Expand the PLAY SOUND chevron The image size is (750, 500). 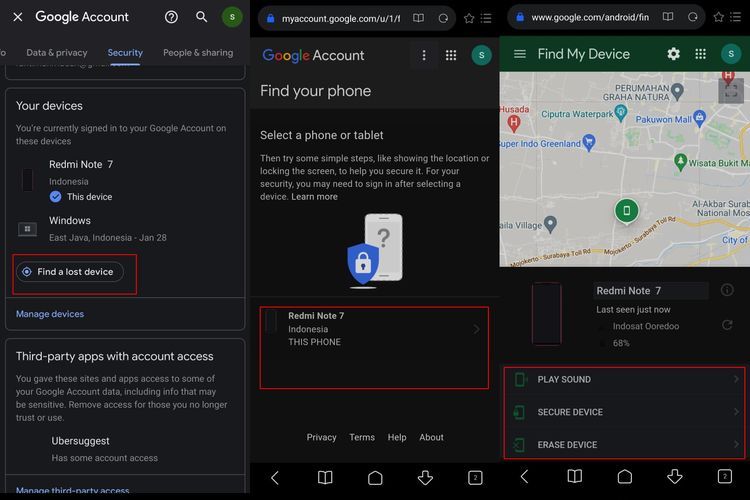[x=736, y=379]
